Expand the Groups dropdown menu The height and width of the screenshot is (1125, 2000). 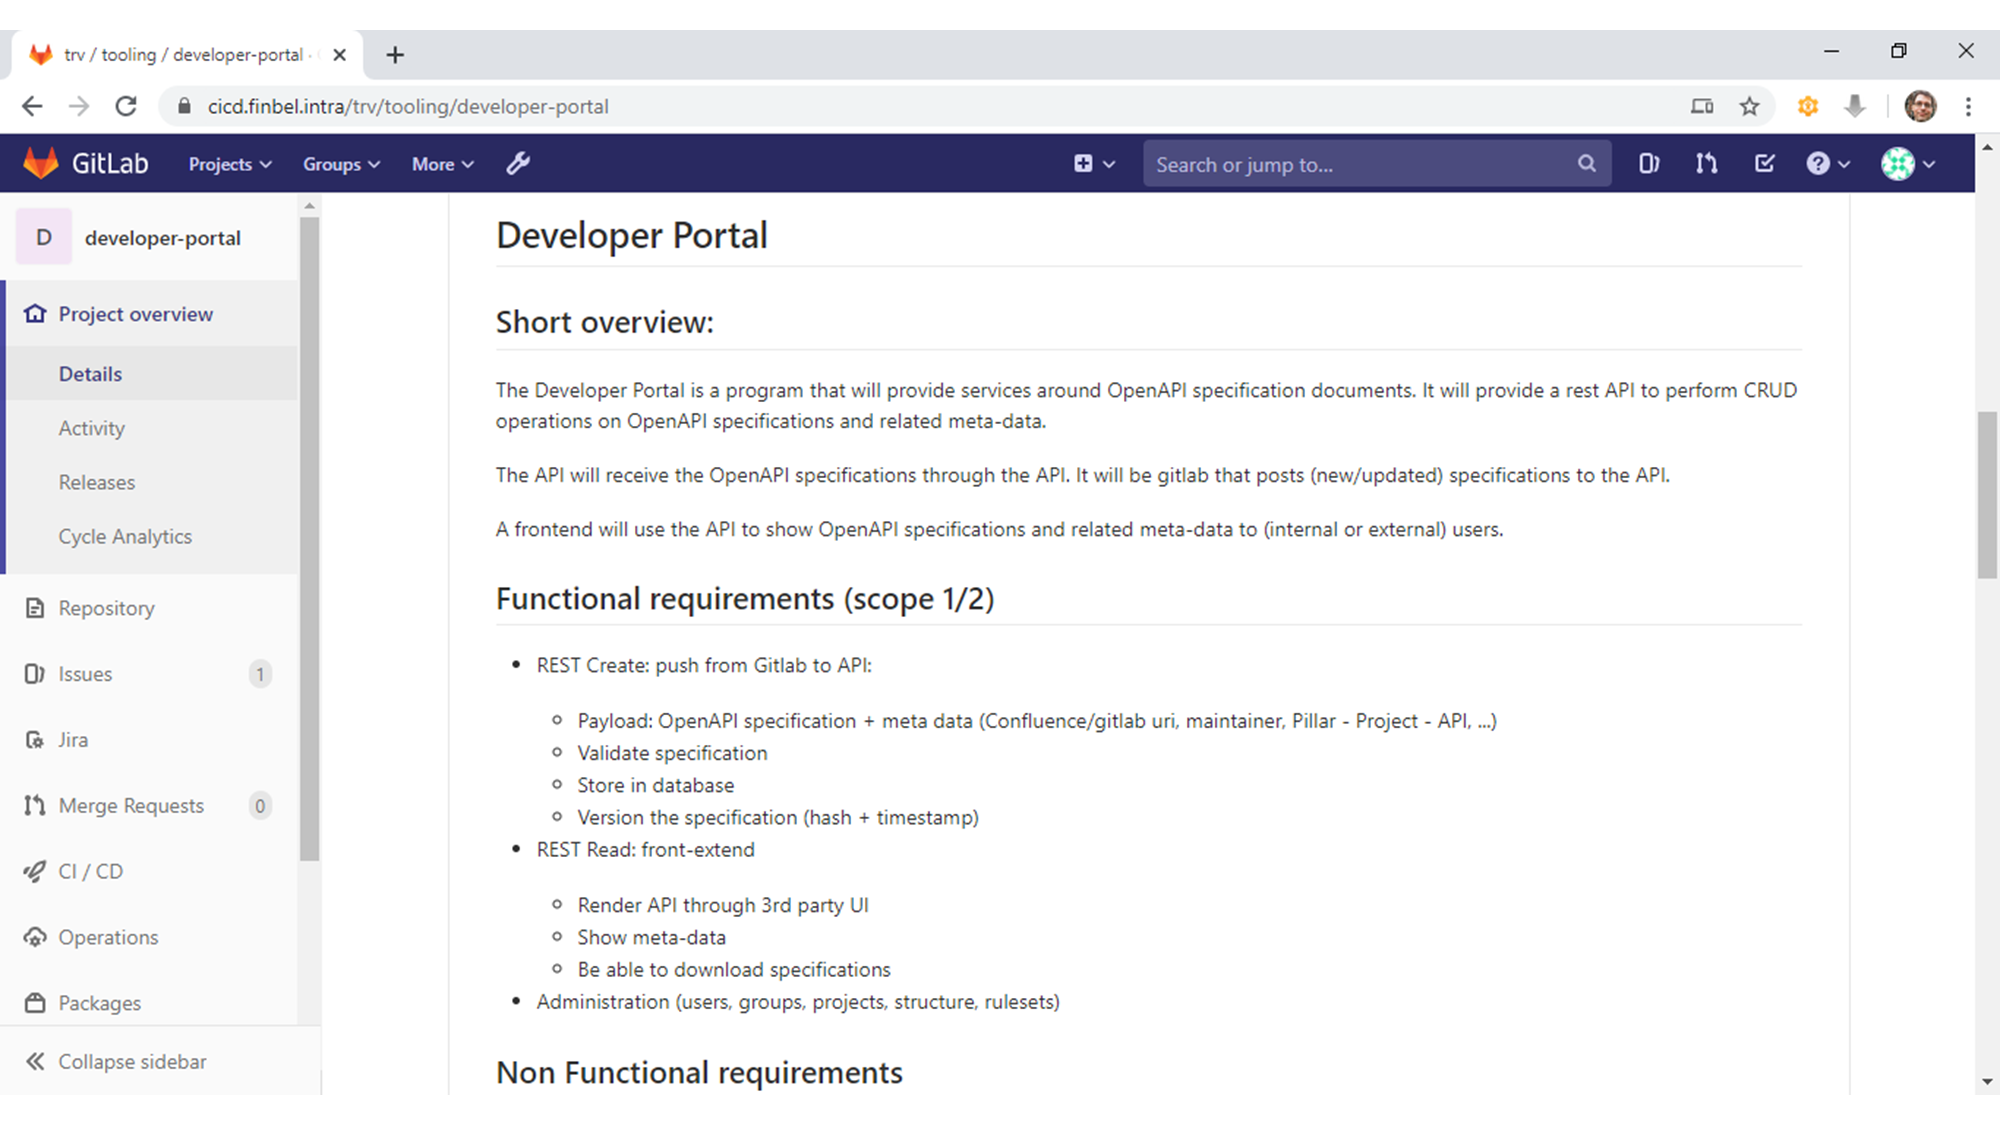pyautogui.click(x=341, y=164)
